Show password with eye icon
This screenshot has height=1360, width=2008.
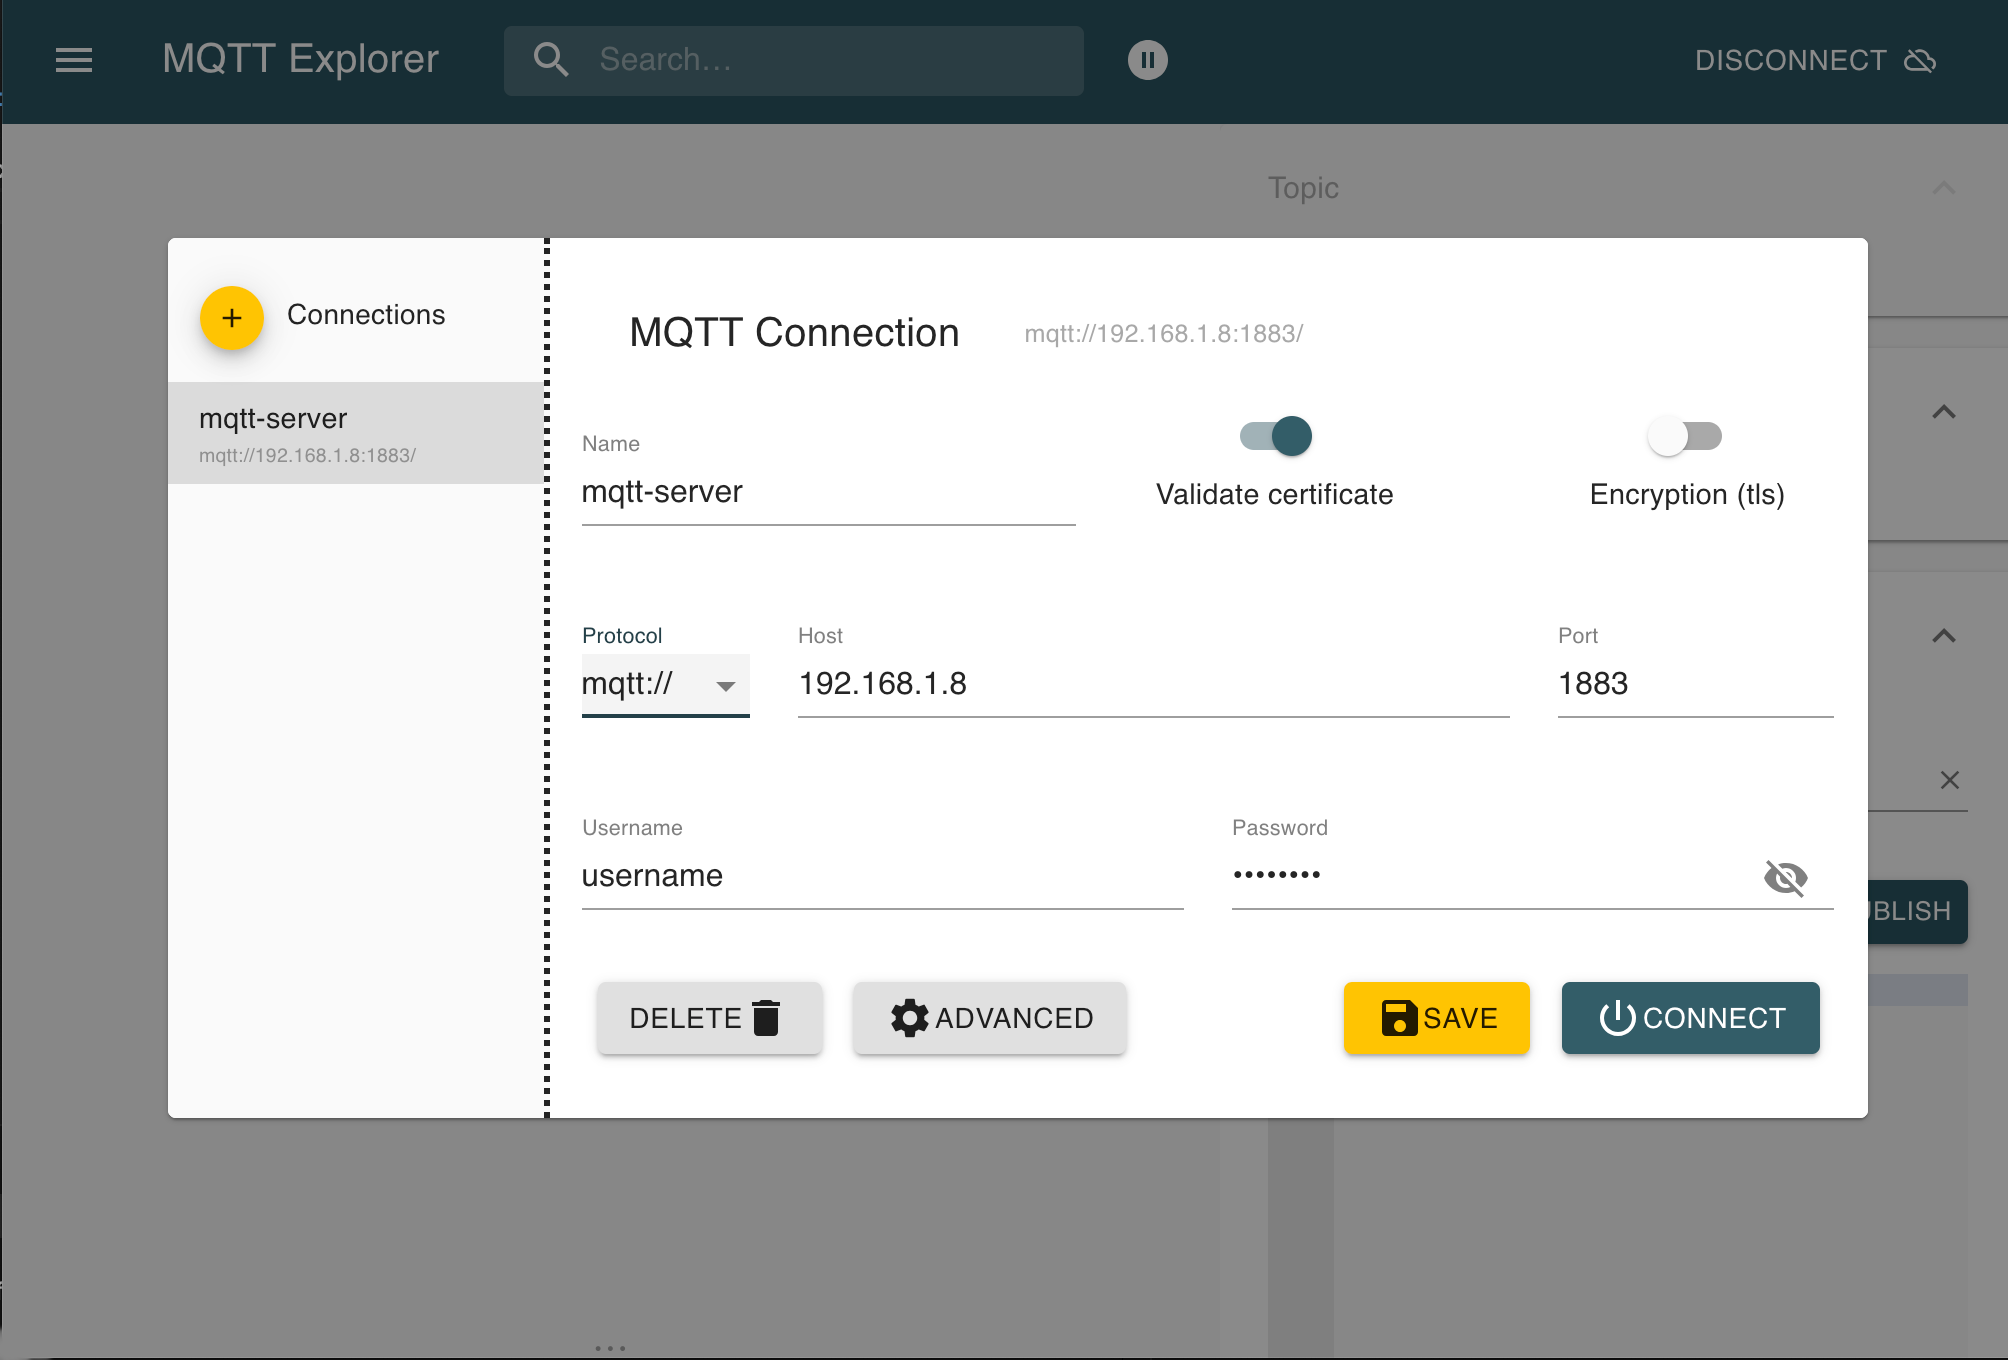click(1785, 877)
